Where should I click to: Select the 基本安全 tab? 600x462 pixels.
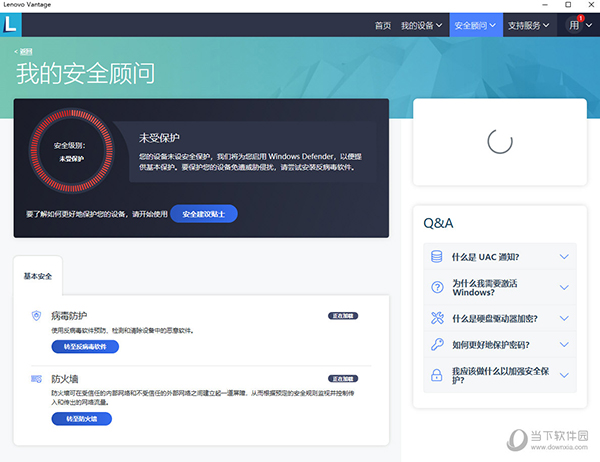coord(38,276)
